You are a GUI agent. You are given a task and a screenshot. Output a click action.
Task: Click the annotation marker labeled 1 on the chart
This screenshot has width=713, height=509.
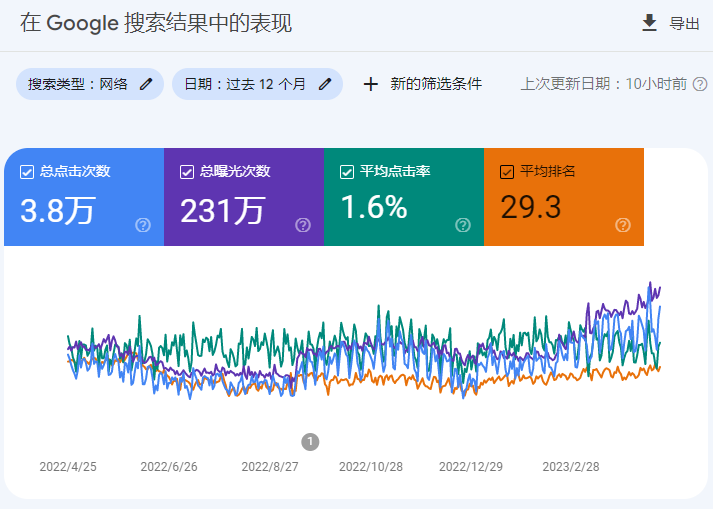coord(310,441)
